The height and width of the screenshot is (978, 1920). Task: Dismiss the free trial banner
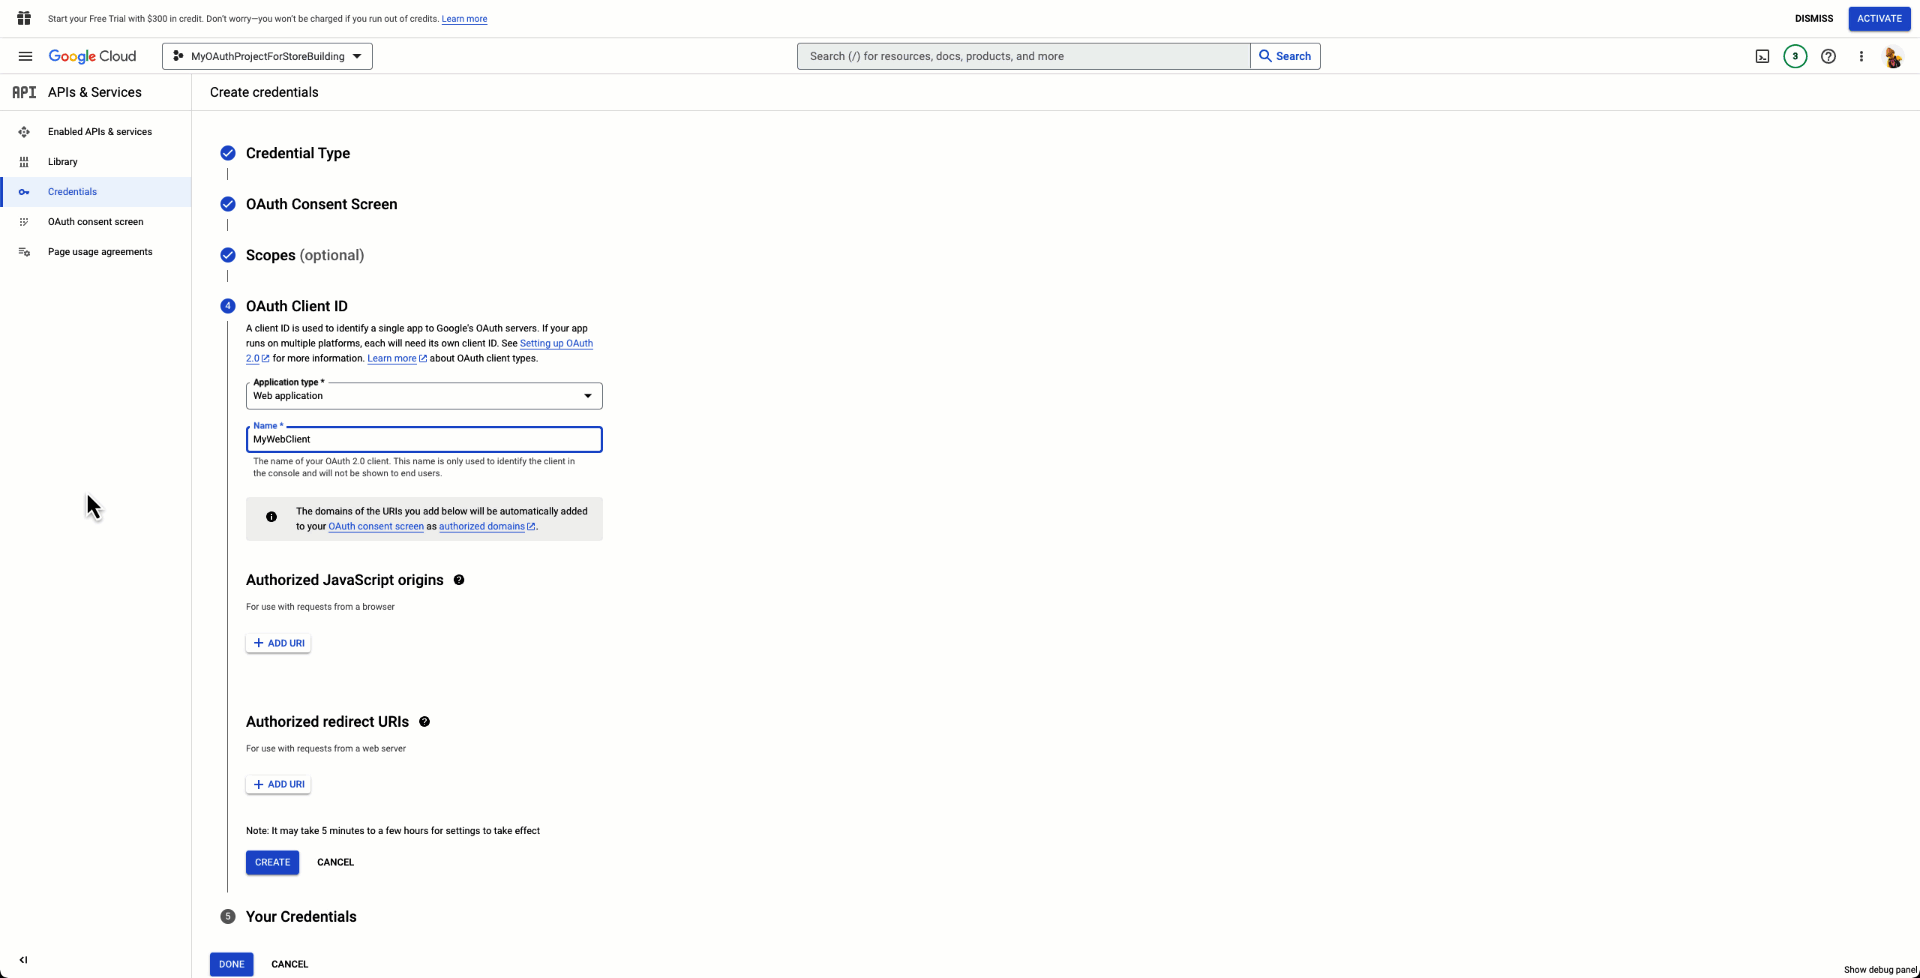[x=1814, y=18]
